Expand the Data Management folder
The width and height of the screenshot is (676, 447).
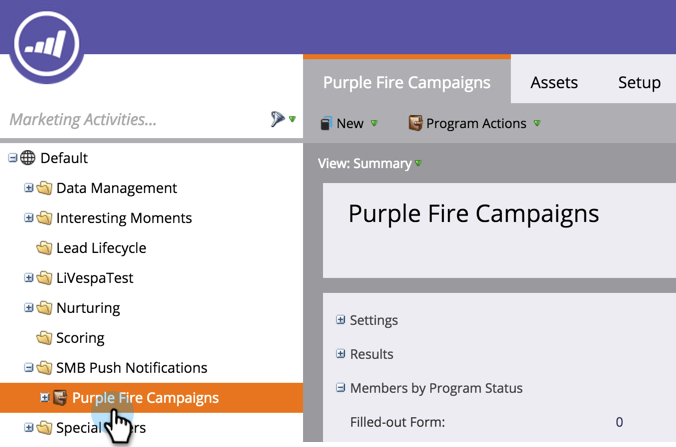(x=29, y=188)
